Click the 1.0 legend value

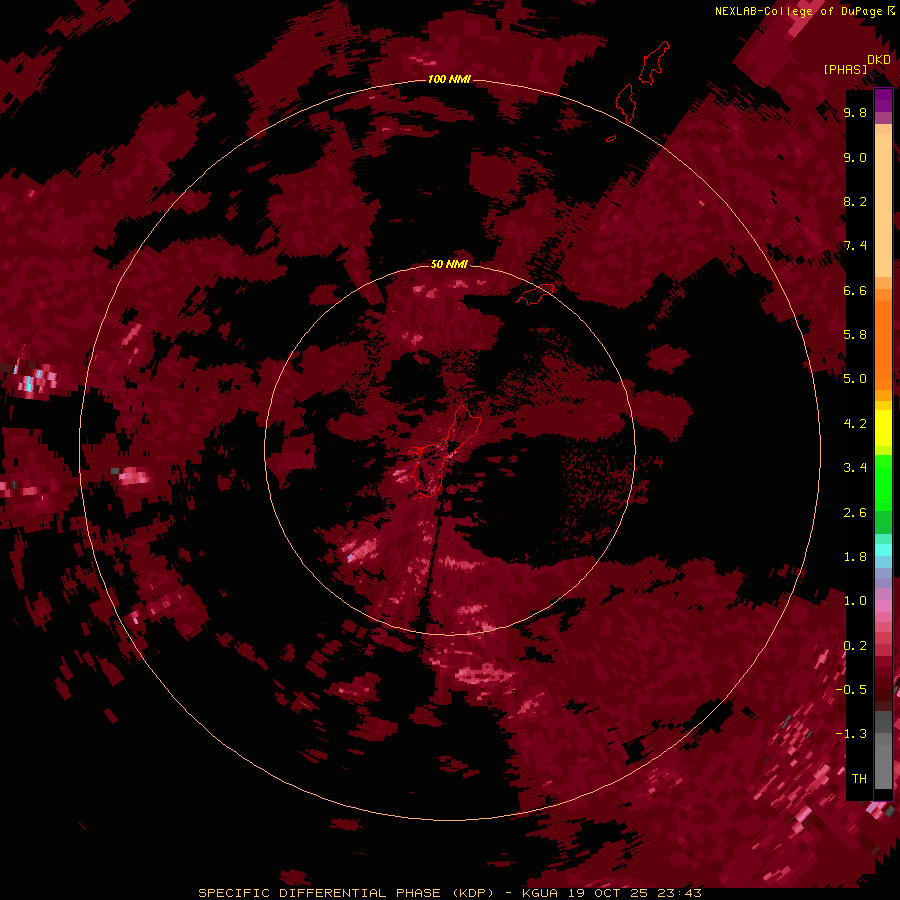pyautogui.click(x=855, y=601)
